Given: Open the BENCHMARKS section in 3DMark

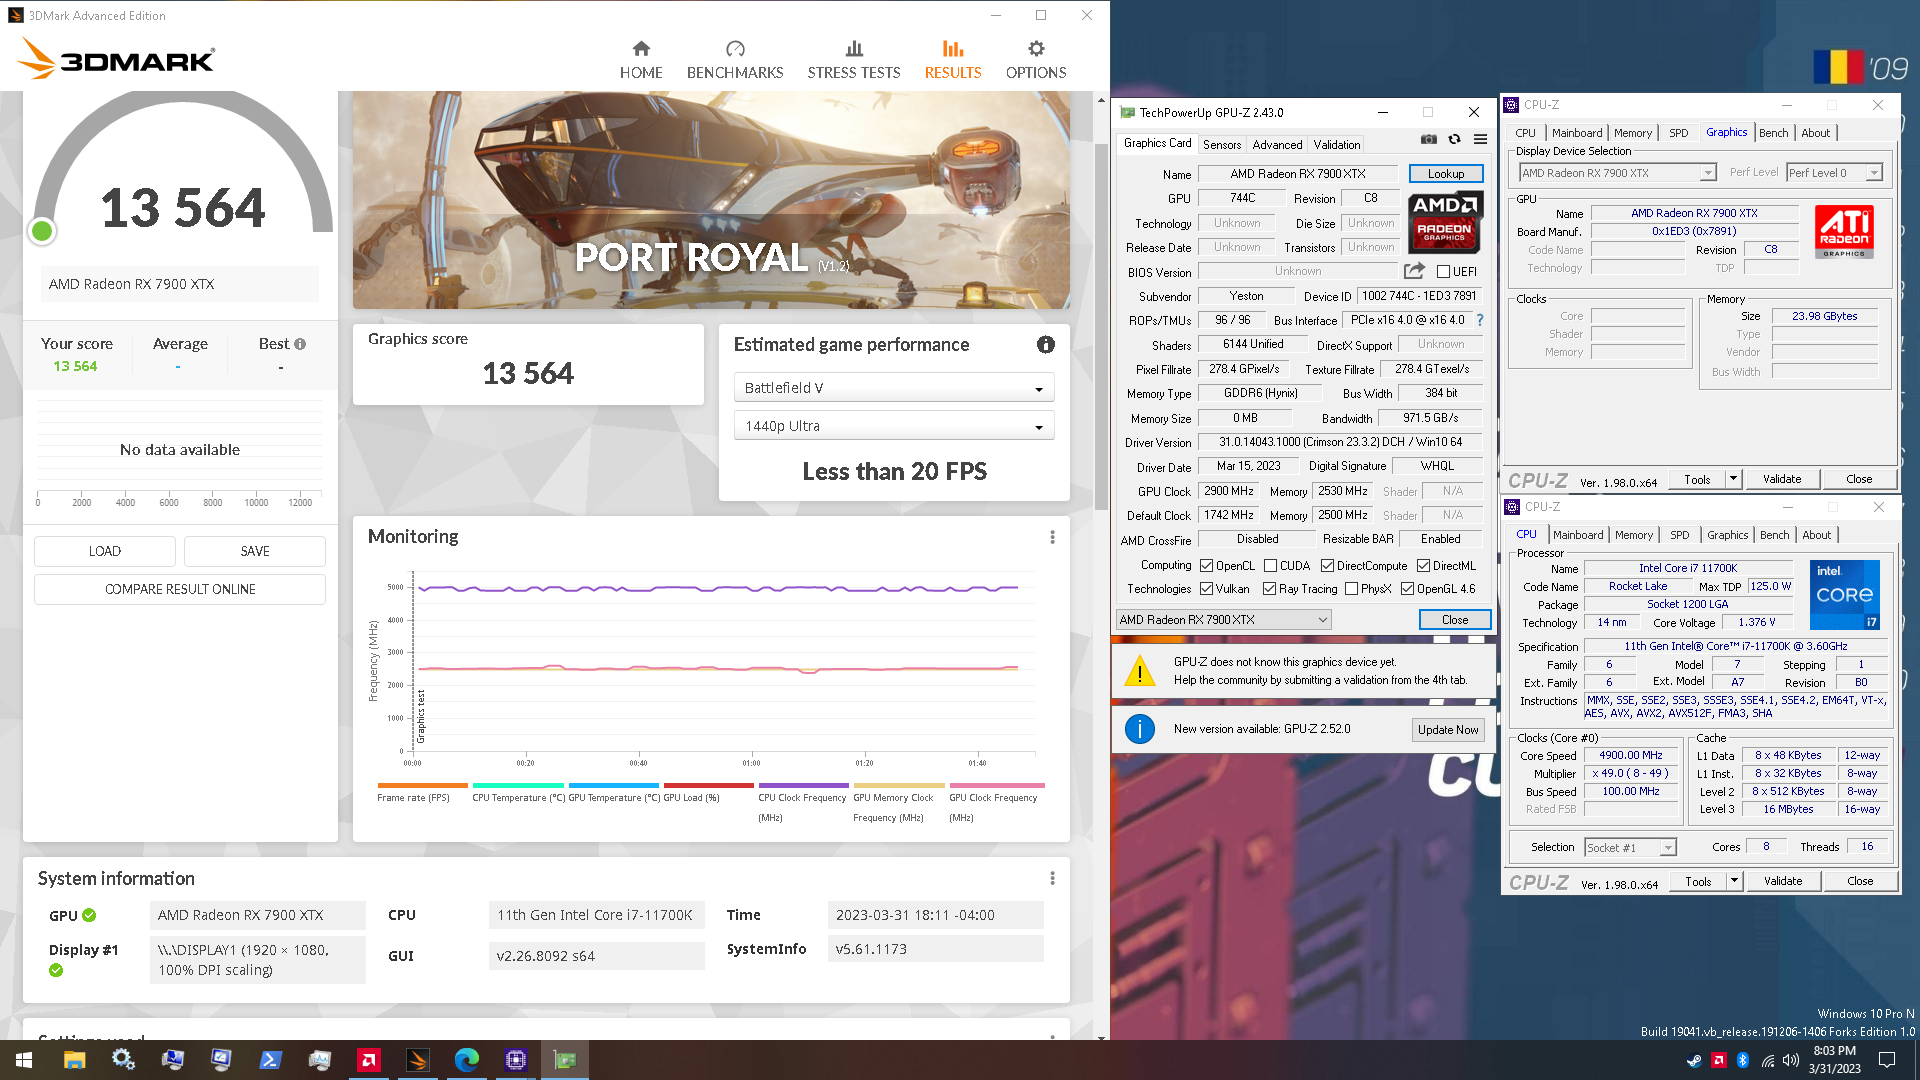Looking at the screenshot, I should (735, 60).
